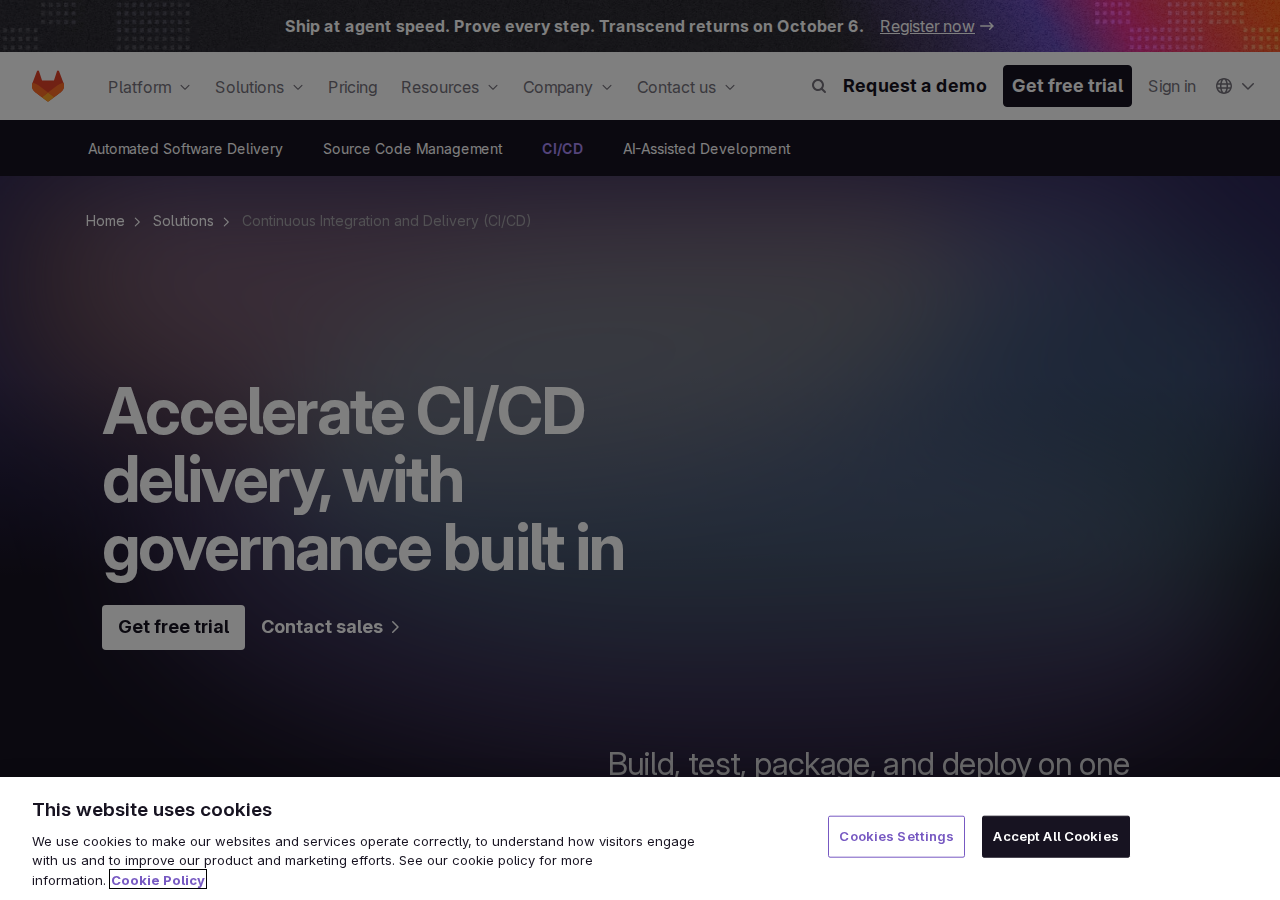Open Cookies Settings
The height and width of the screenshot is (900, 1280).
point(896,837)
